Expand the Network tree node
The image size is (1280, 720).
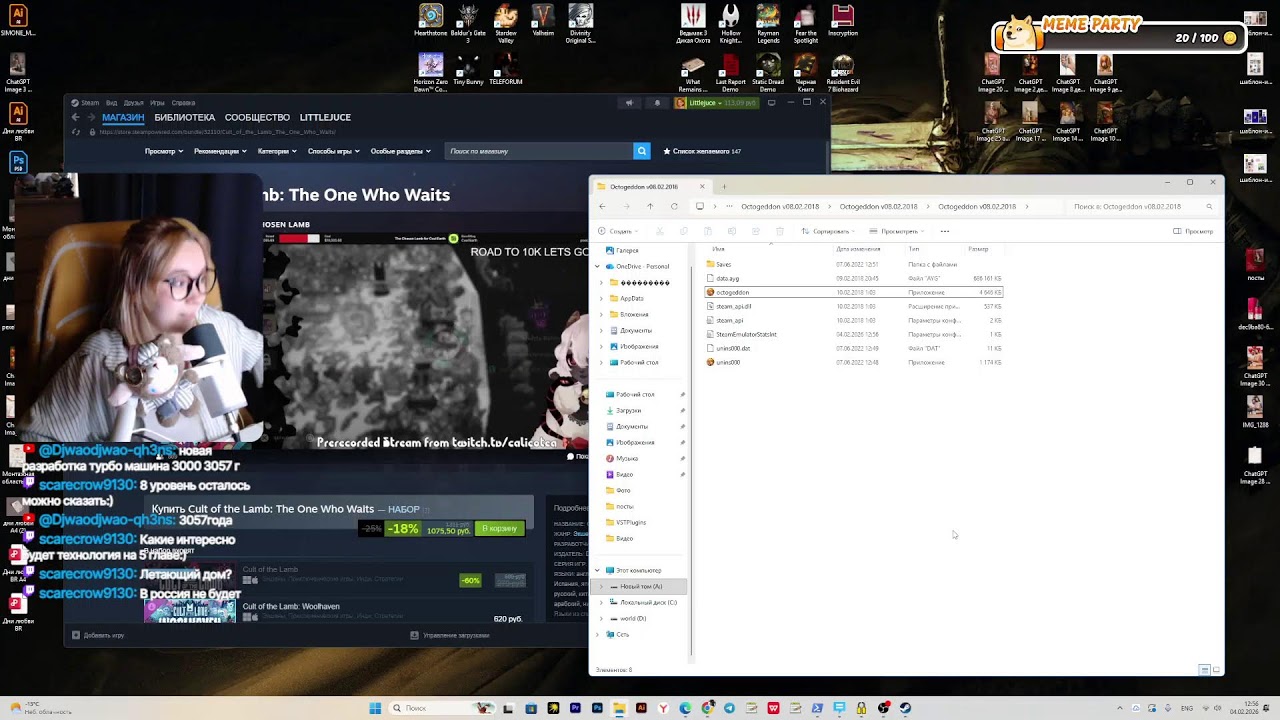pos(598,634)
